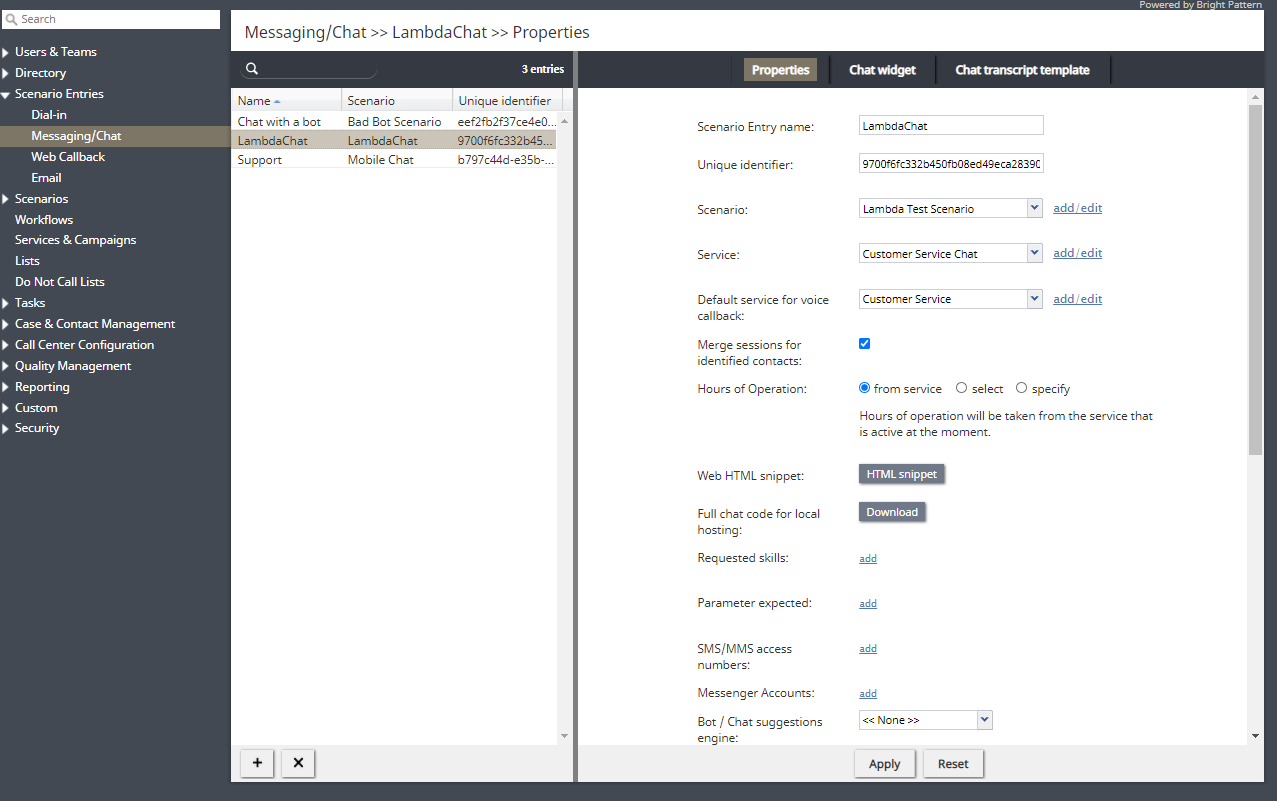This screenshot has height=801, width=1277.
Task: Switch to the Chat widget tab
Action: 882,70
